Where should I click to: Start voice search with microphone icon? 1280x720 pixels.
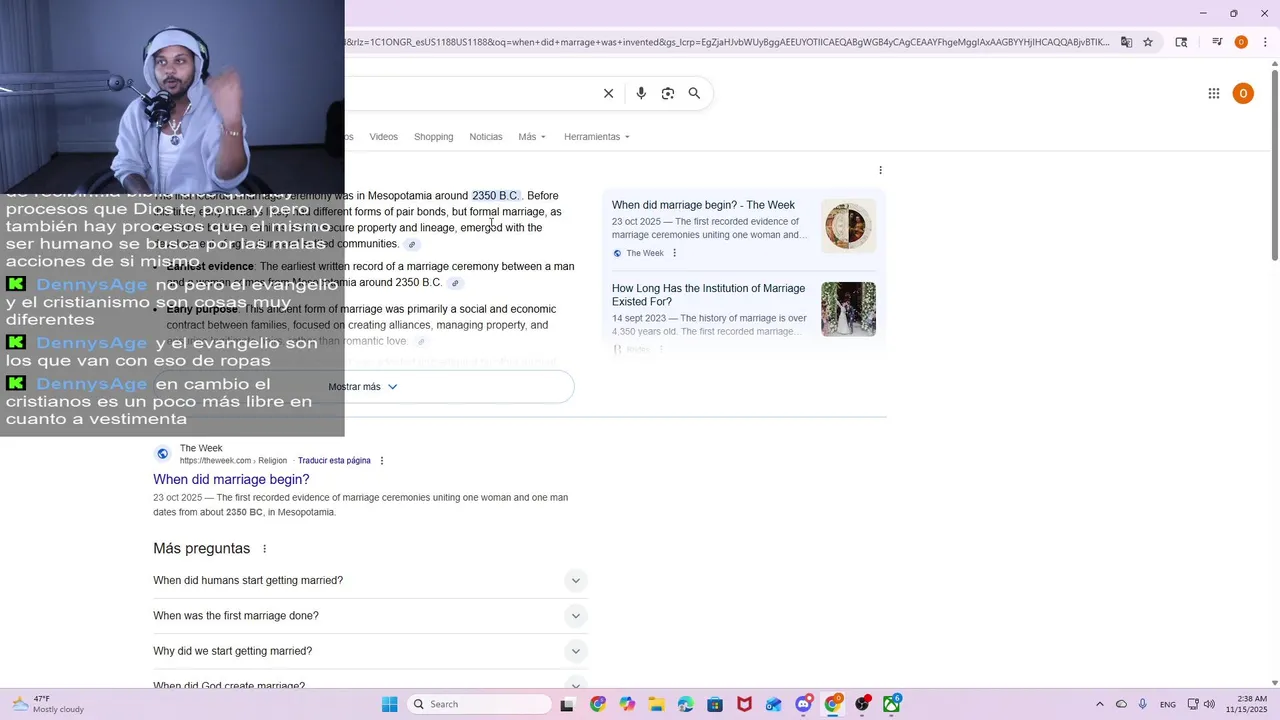click(x=641, y=93)
